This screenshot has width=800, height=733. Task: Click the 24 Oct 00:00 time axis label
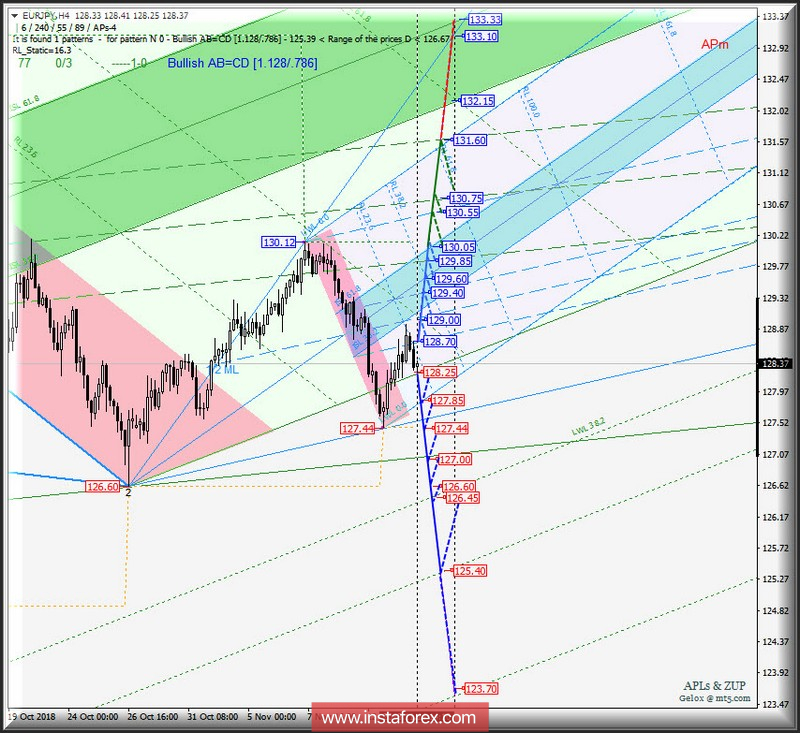[x=92, y=716]
